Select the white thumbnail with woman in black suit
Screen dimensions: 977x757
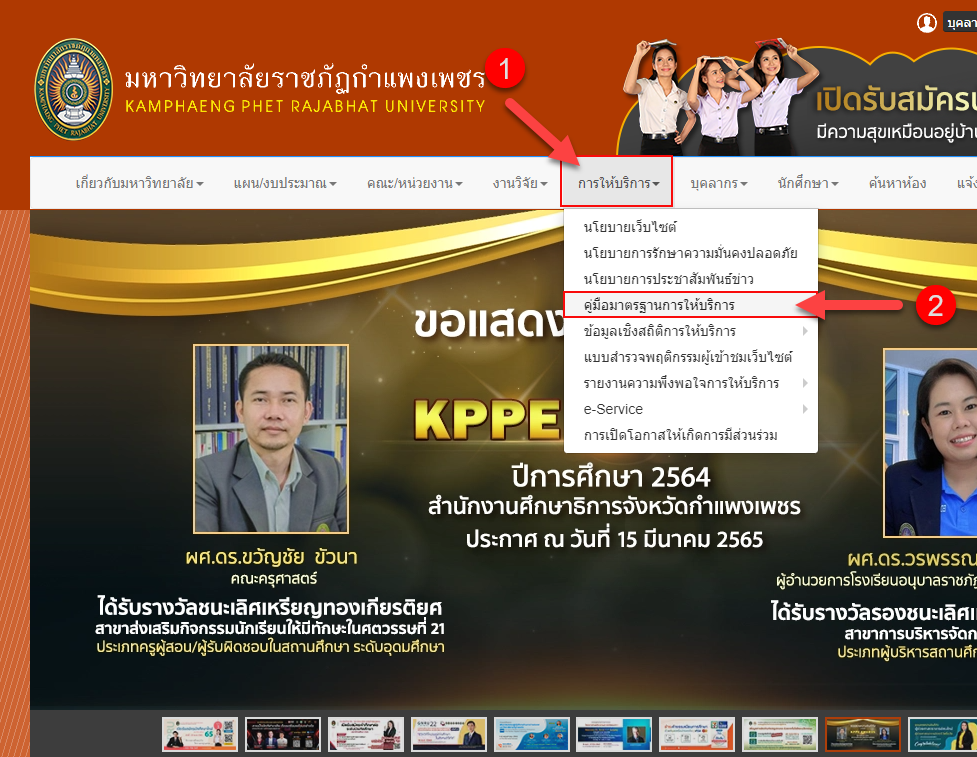pos(366,734)
